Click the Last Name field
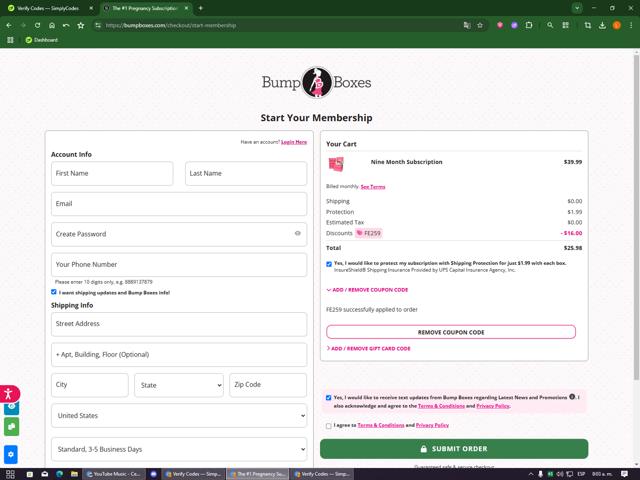This screenshot has height=480, width=640. 246,173
